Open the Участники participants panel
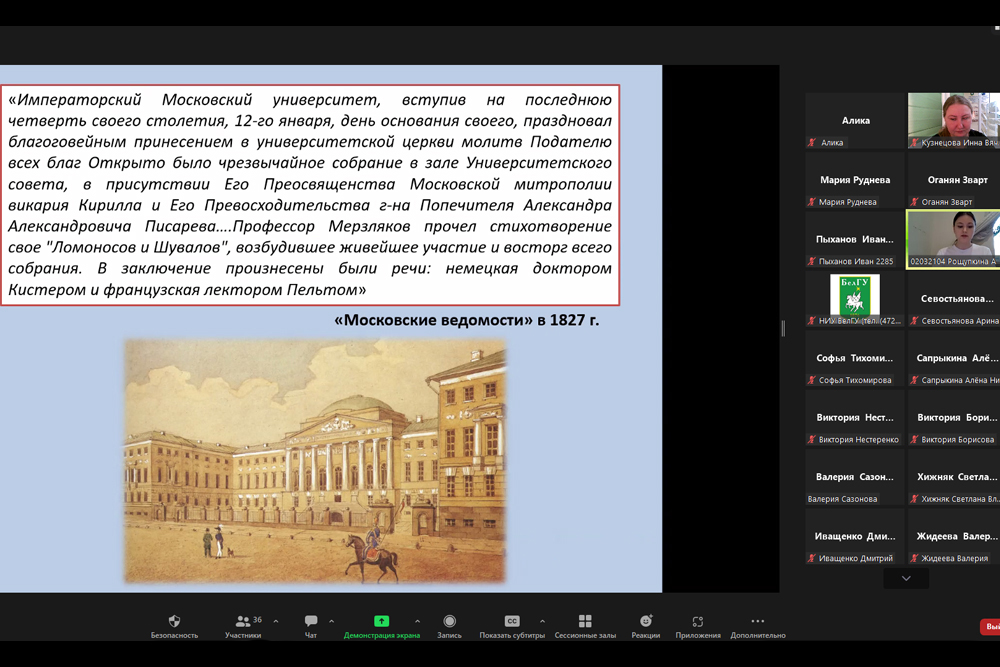 tap(243, 621)
